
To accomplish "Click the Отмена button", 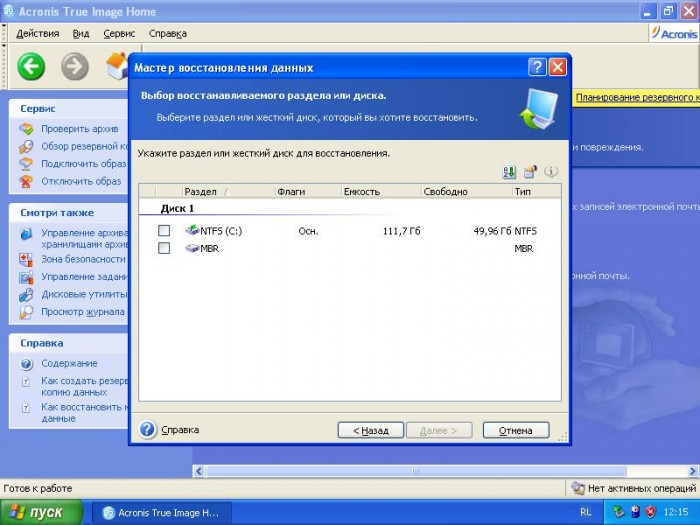I will [x=516, y=430].
